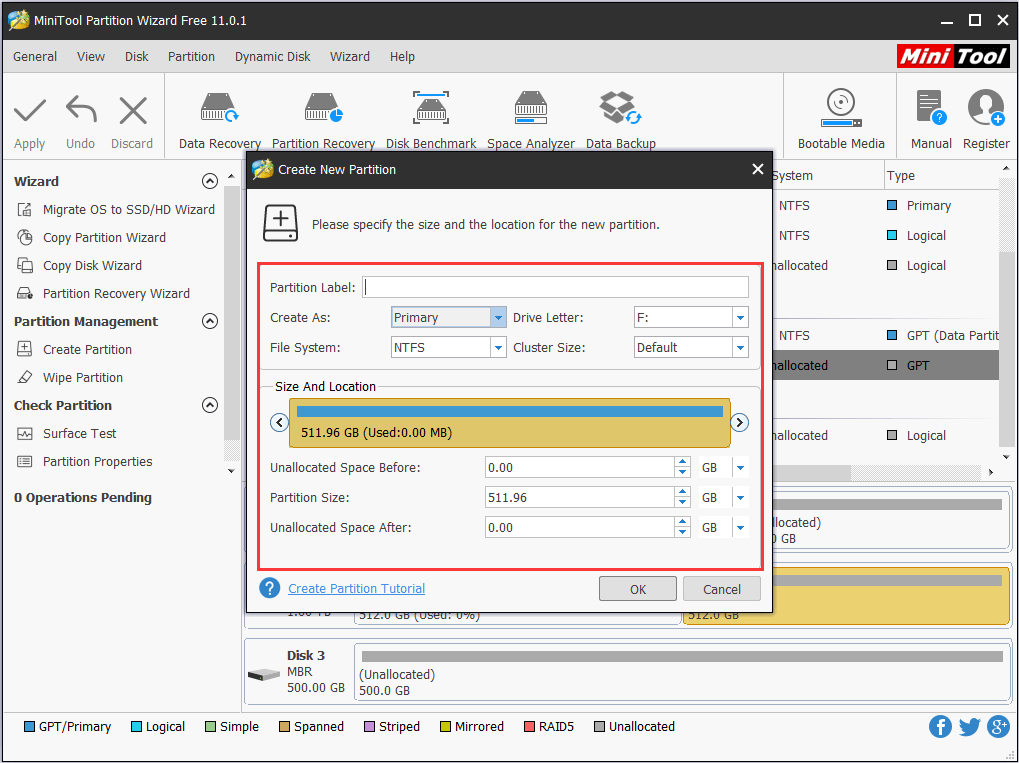Open the Disk Benchmark tool
The image size is (1019, 763).
[x=431, y=118]
